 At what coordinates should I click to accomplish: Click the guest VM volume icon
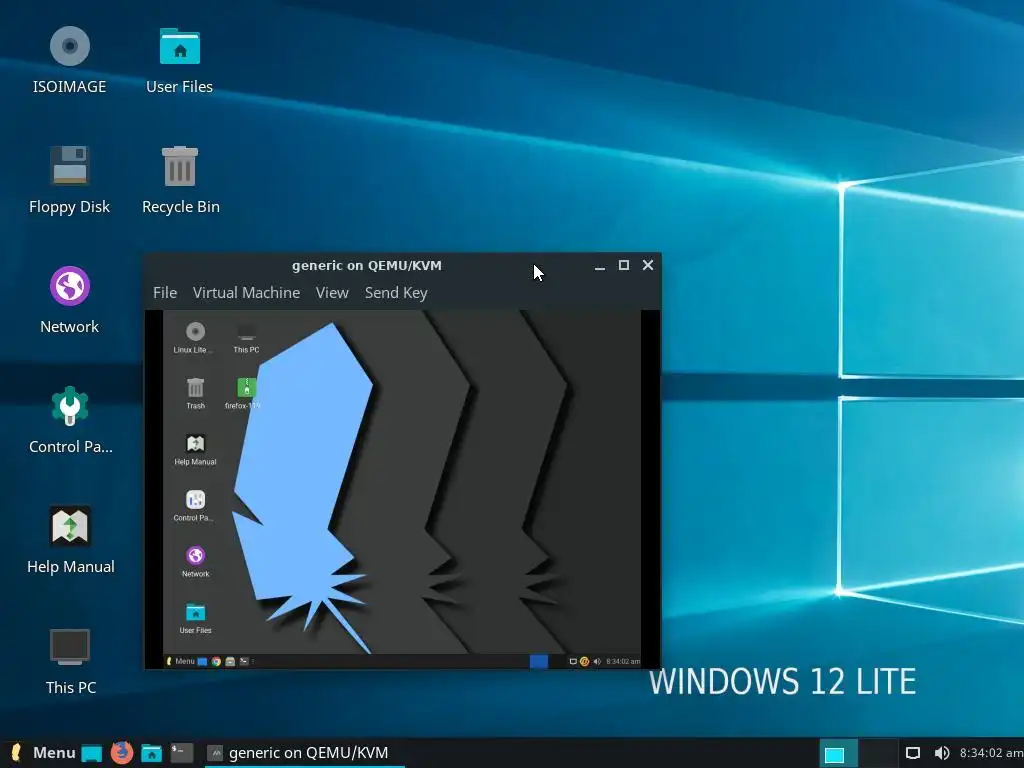tap(596, 662)
